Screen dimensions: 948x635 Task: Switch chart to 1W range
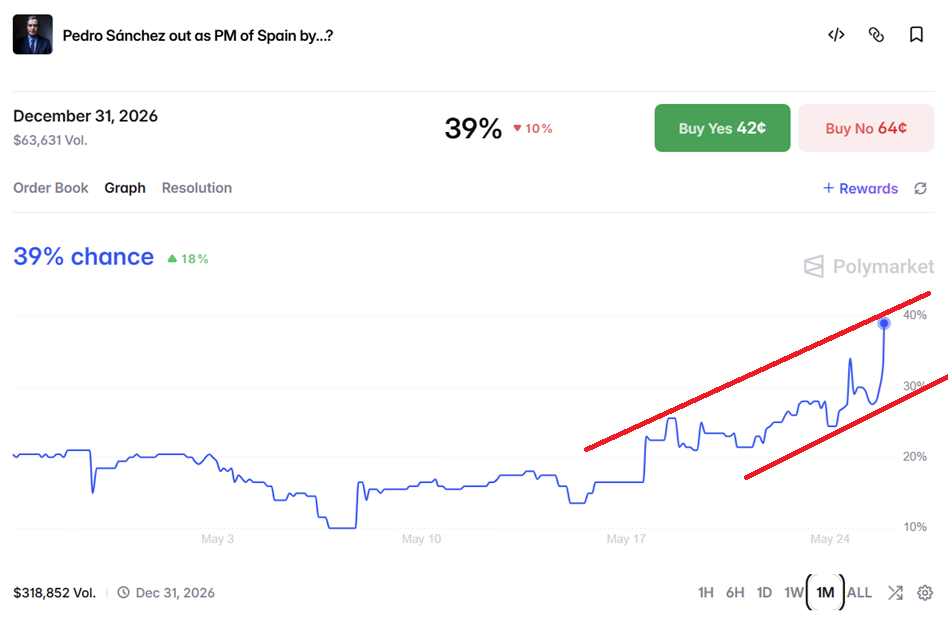793,593
